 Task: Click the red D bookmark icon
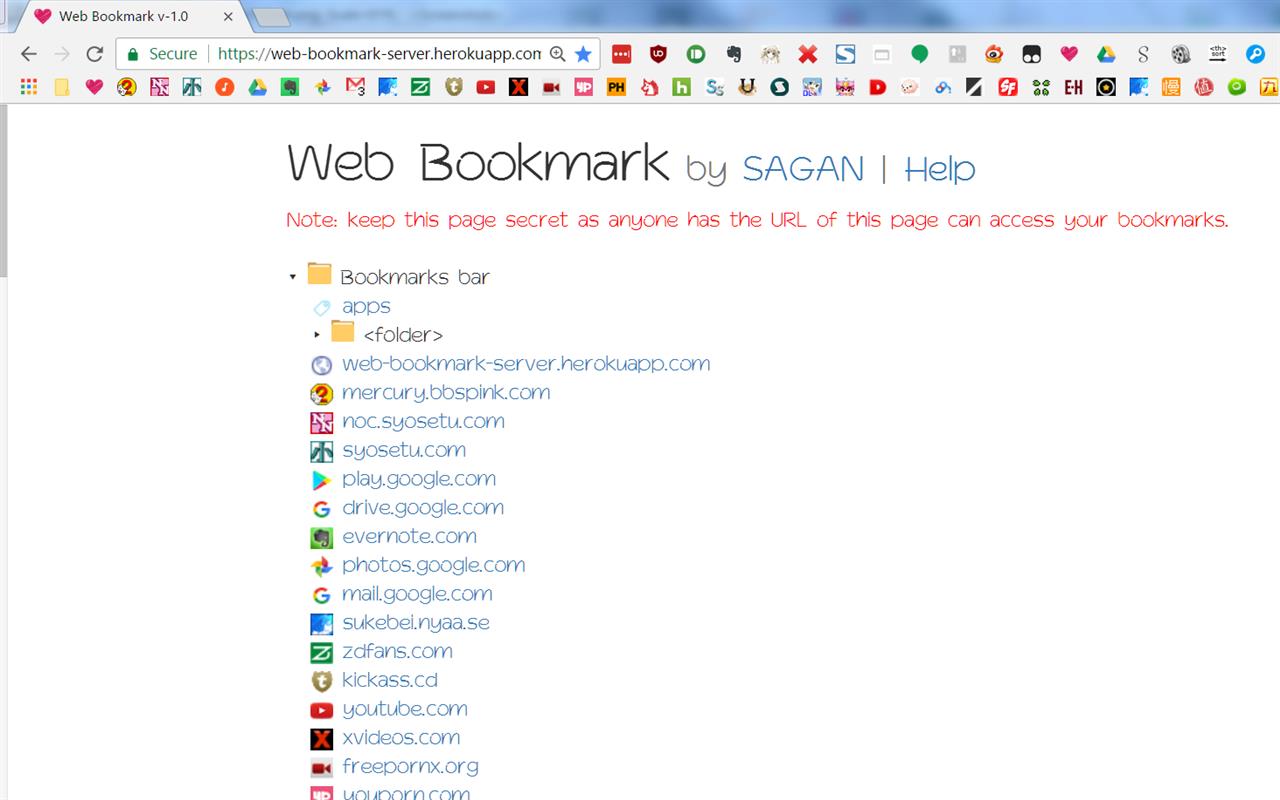pyautogui.click(x=878, y=87)
